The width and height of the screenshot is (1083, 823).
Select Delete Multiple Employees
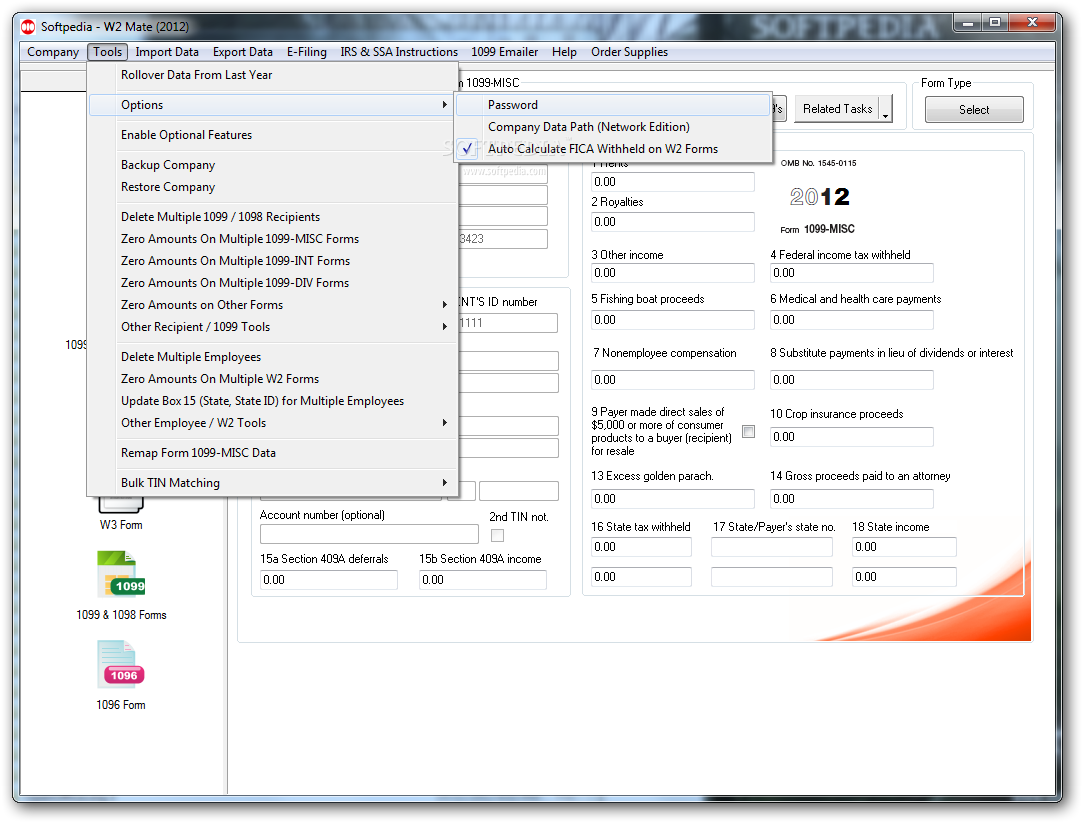click(x=273, y=357)
